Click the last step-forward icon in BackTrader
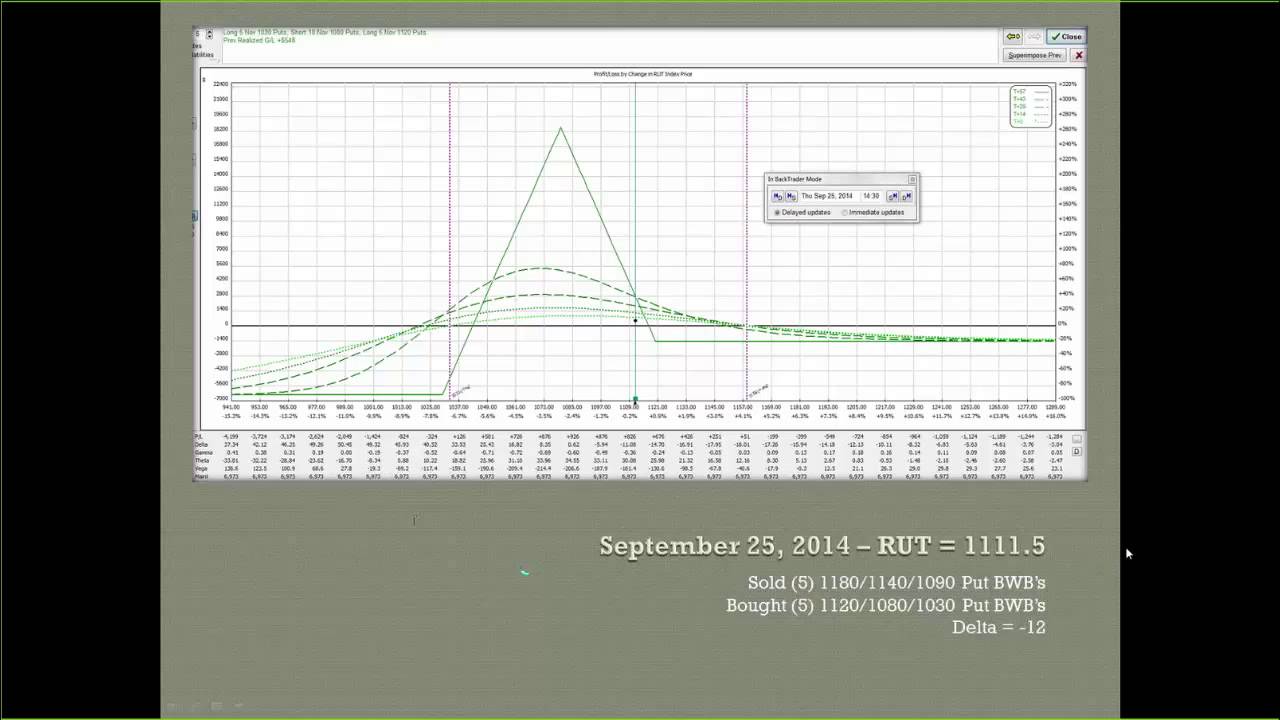The height and width of the screenshot is (720, 1280). (x=906, y=196)
